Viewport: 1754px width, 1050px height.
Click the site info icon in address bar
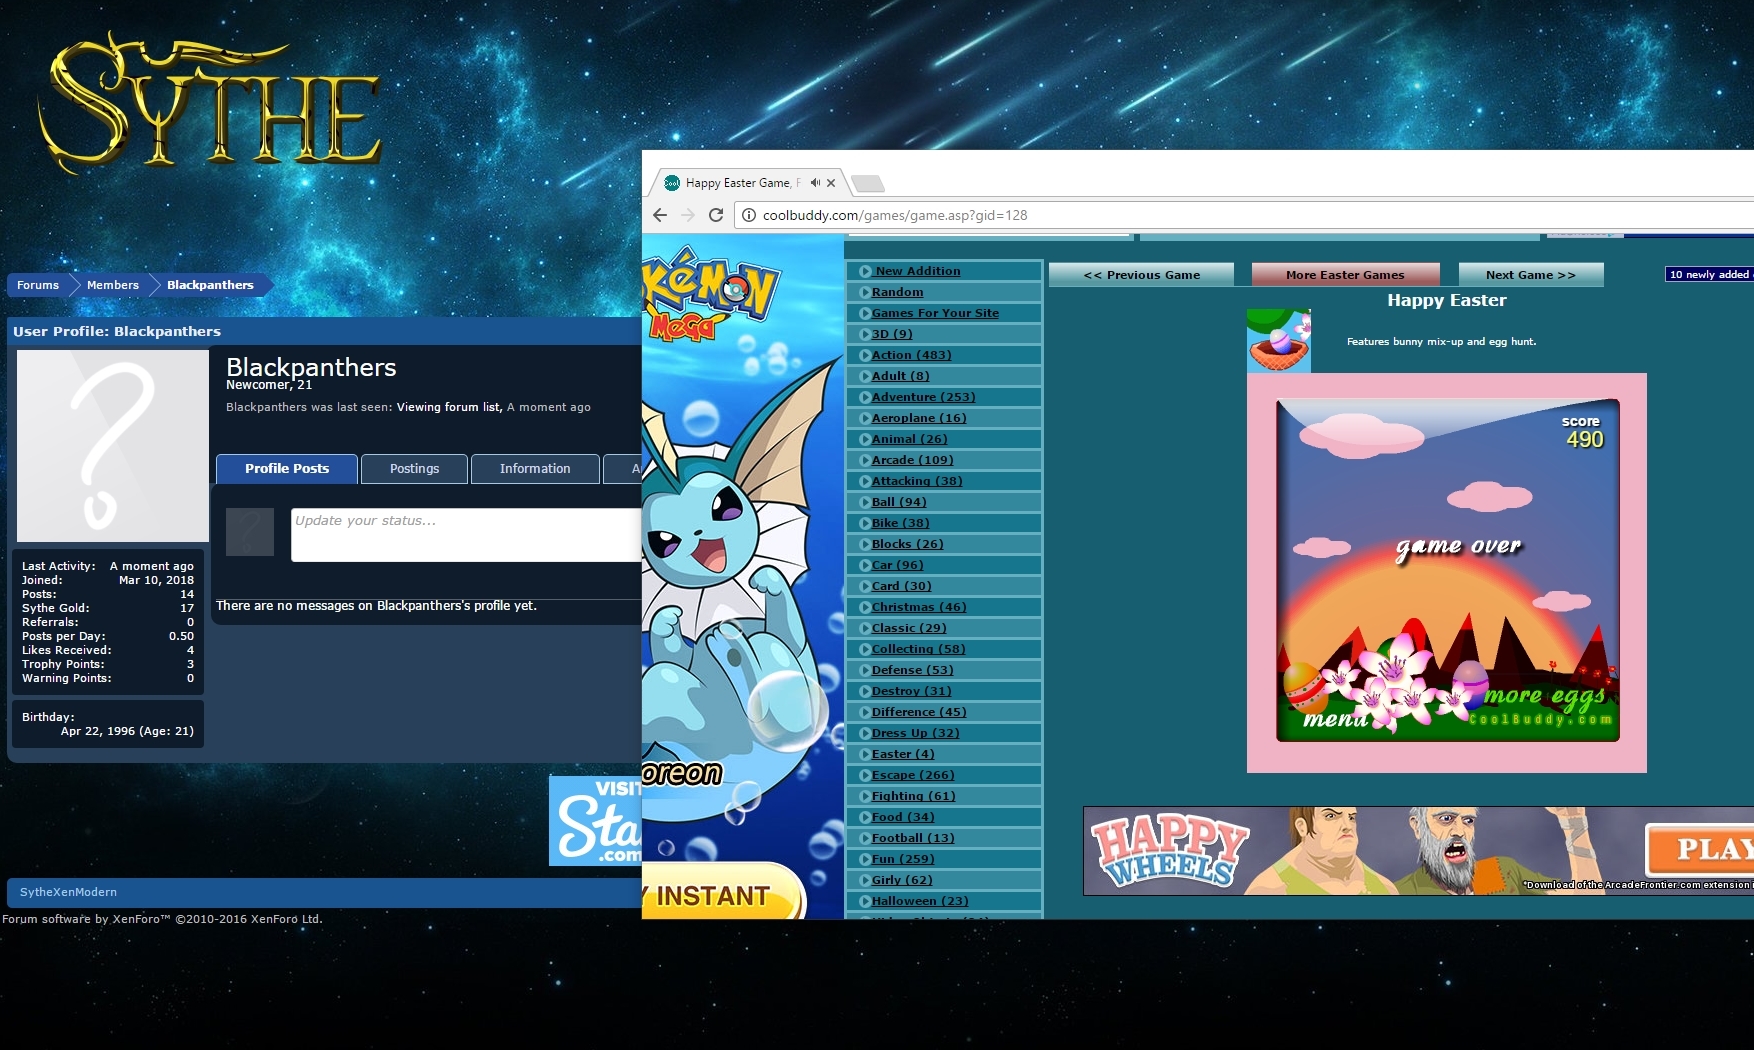(749, 215)
